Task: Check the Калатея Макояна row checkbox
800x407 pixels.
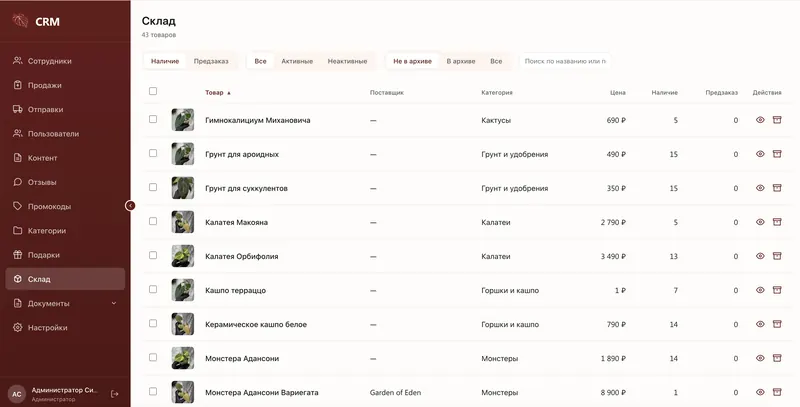Action: (153, 221)
